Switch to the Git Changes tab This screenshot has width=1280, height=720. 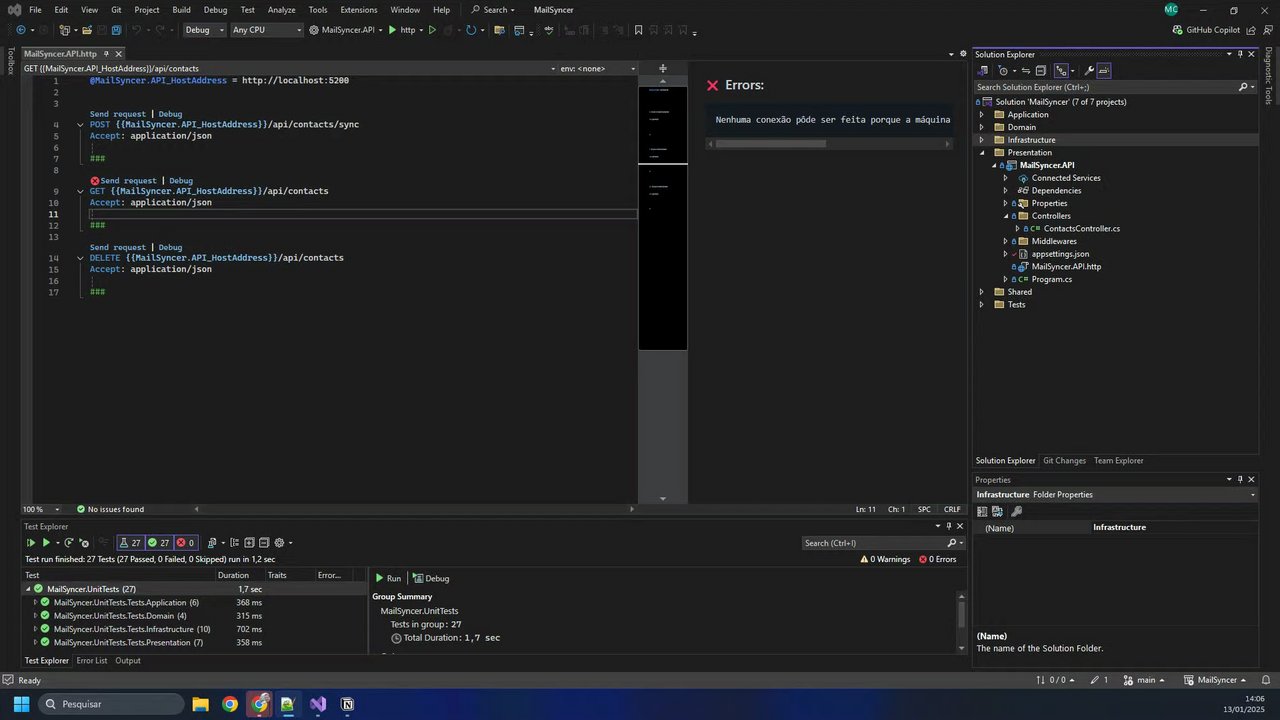[1064, 461]
